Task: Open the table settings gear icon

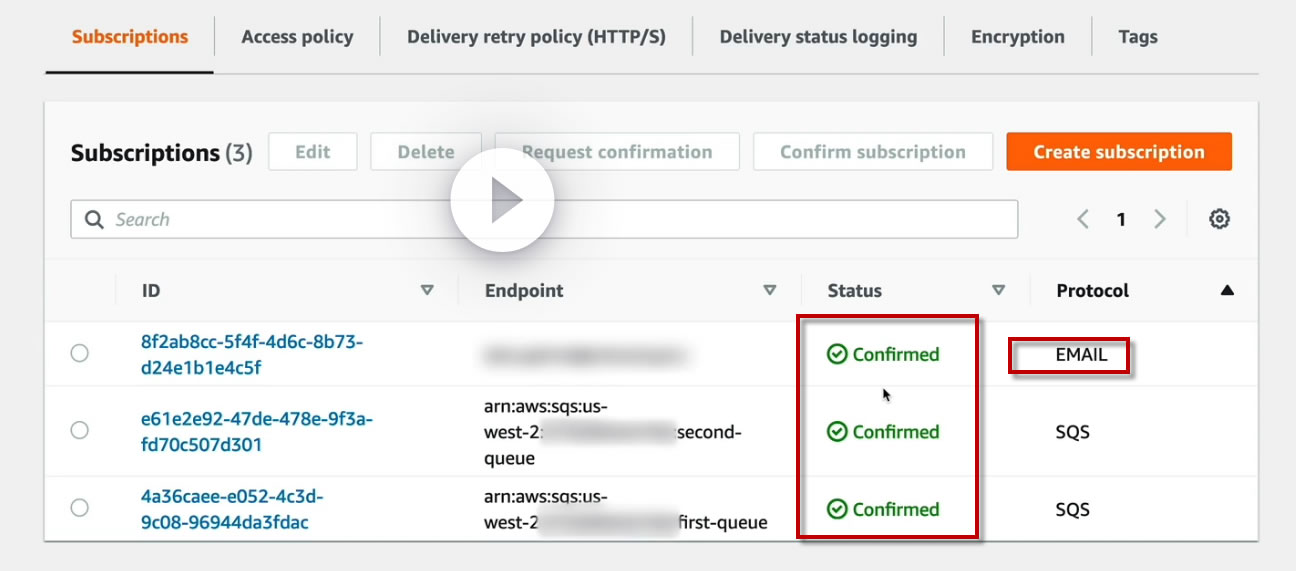Action: (1219, 219)
